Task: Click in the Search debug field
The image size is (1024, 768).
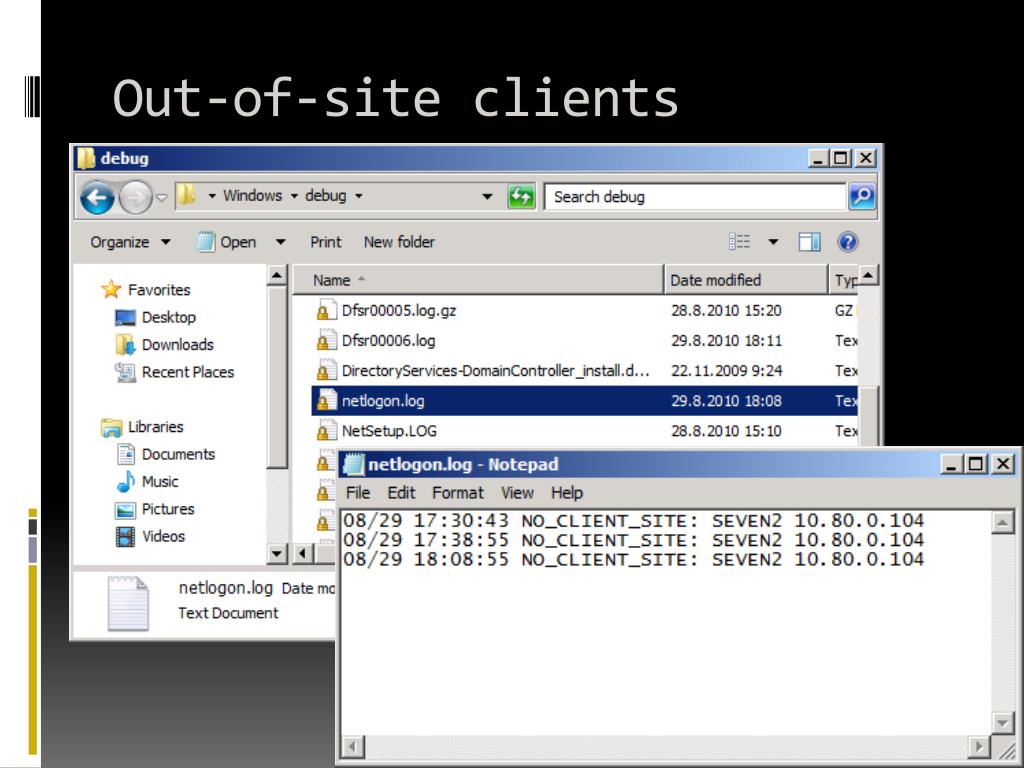Action: [x=695, y=197]
